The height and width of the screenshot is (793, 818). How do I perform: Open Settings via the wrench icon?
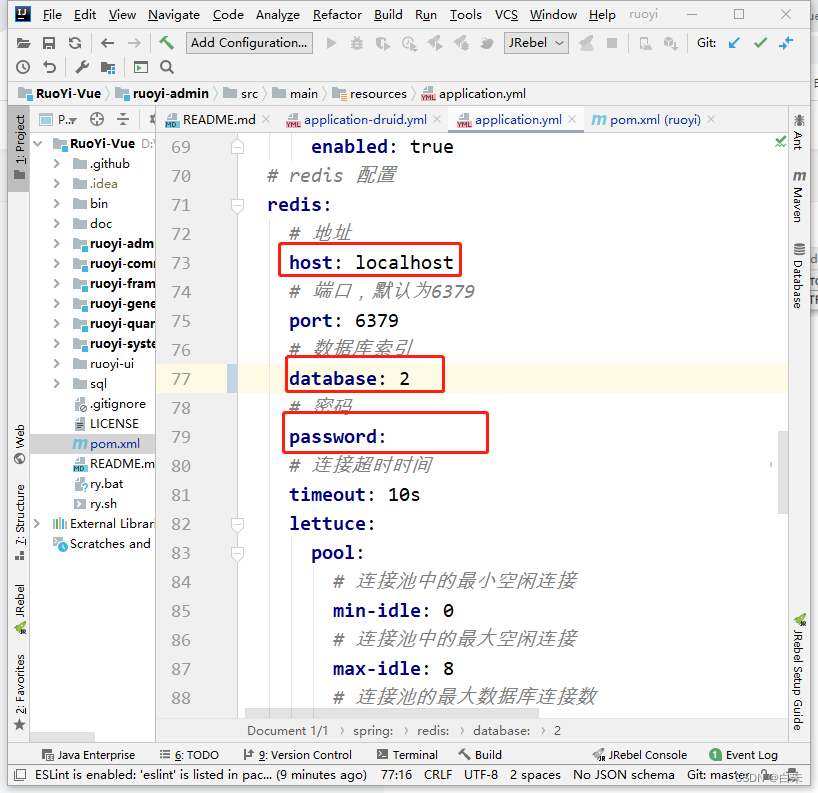pos(82,67)
